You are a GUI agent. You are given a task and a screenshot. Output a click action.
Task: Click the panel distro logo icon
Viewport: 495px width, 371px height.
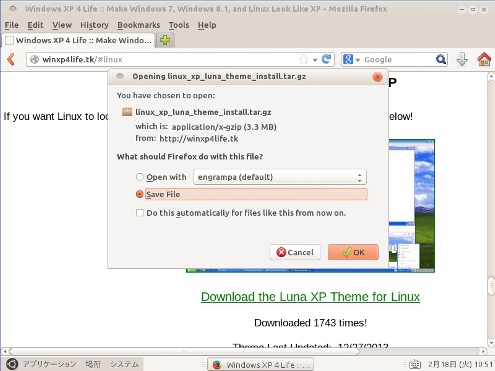tap(12, 364)
